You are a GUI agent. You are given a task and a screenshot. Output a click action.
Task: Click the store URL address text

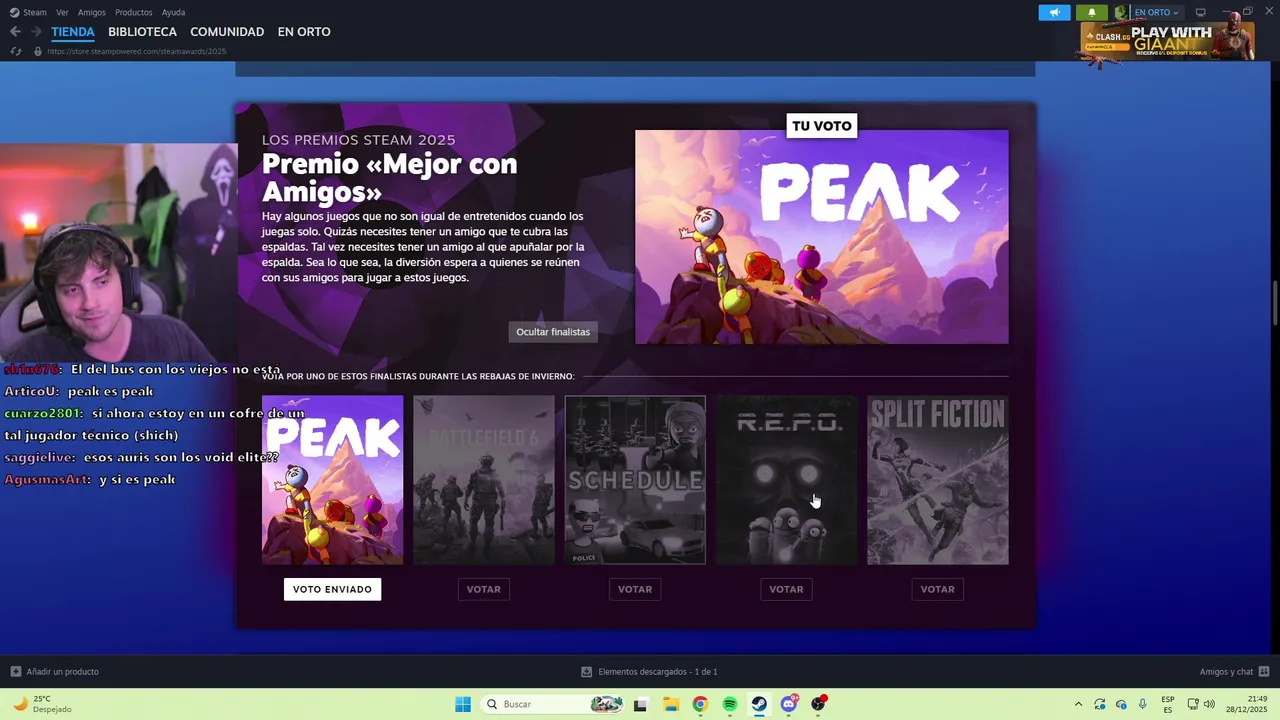point(136,51)
